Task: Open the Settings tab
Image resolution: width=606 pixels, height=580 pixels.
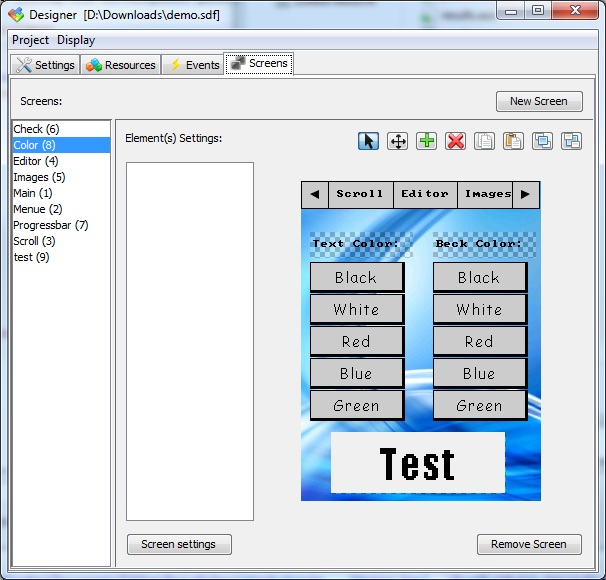Action: pos(45,65)
